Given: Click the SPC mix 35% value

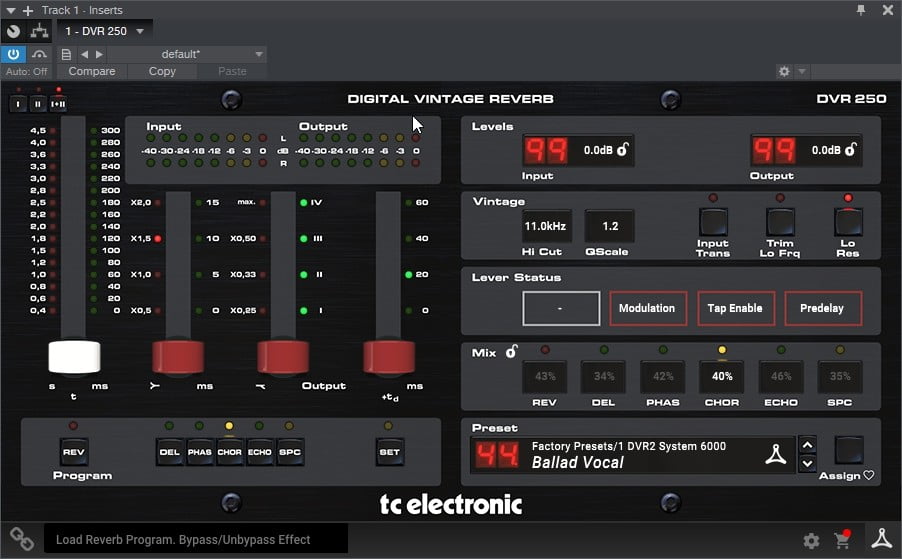Looking at the screenshot, I should pyautogui.click(x=840, y=376).
